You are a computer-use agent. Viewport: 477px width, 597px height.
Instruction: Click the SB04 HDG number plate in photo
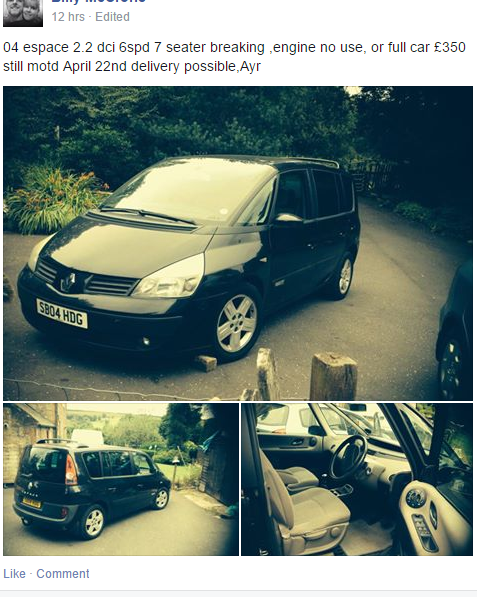pos(62,313)
